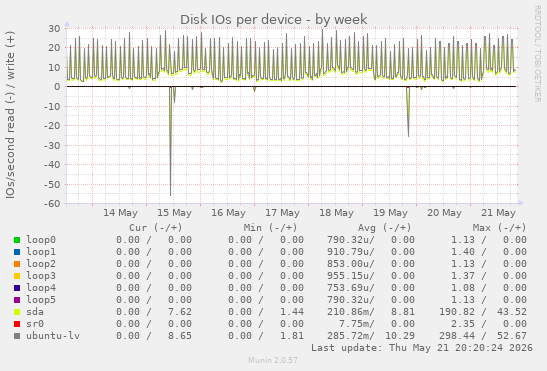Click the 19 May axis label

(x=390, y=213)
